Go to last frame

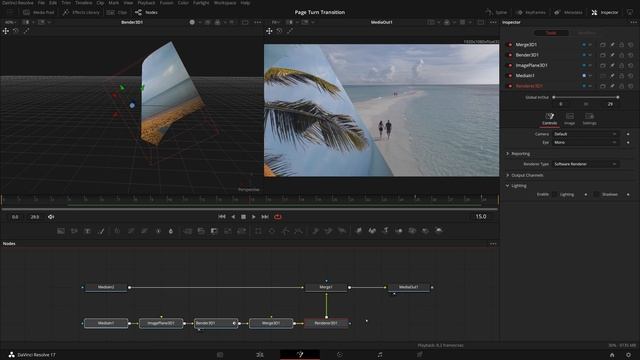pyautogui.click(x=265, y=217)
